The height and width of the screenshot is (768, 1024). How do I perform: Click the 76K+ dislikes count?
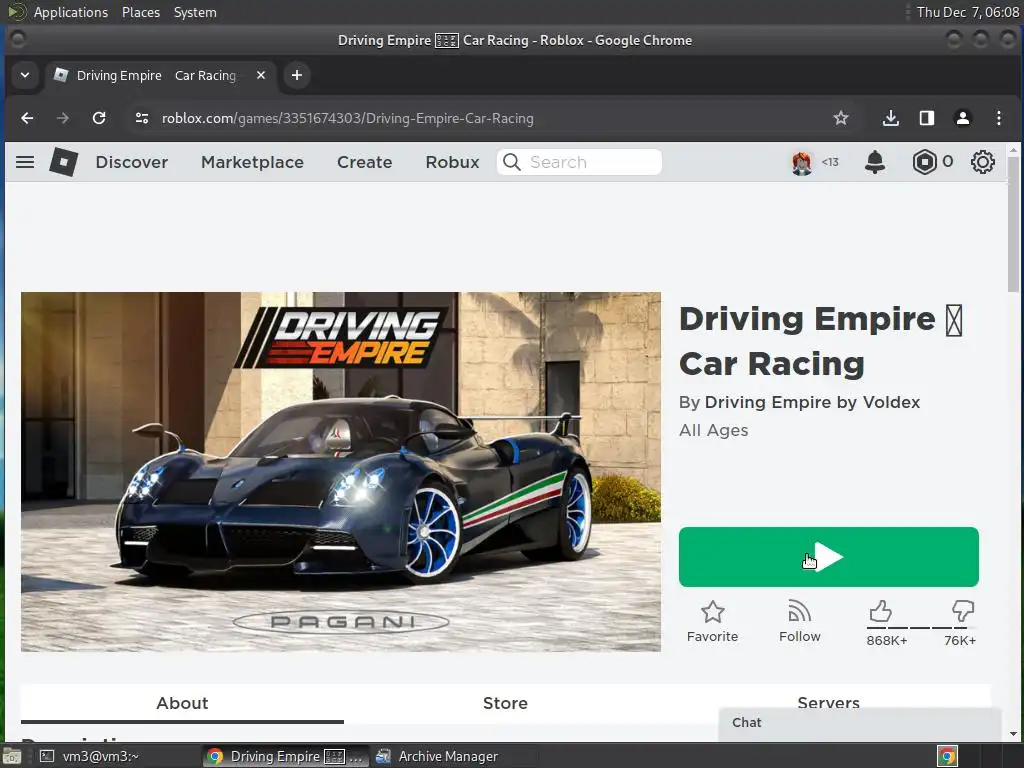960,641
